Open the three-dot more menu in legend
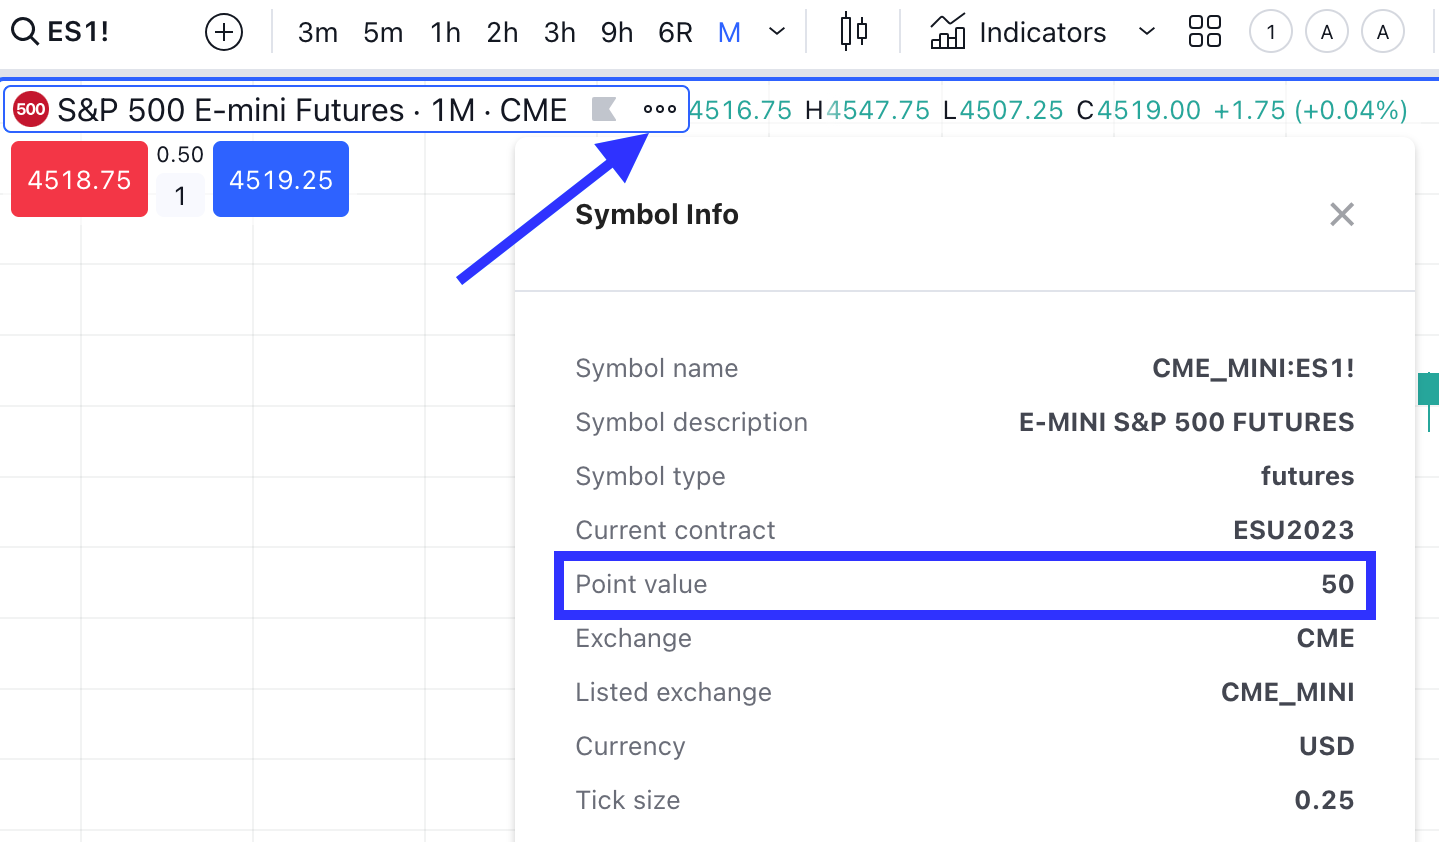Screen dimensions: 1439x842 [660, 109]
